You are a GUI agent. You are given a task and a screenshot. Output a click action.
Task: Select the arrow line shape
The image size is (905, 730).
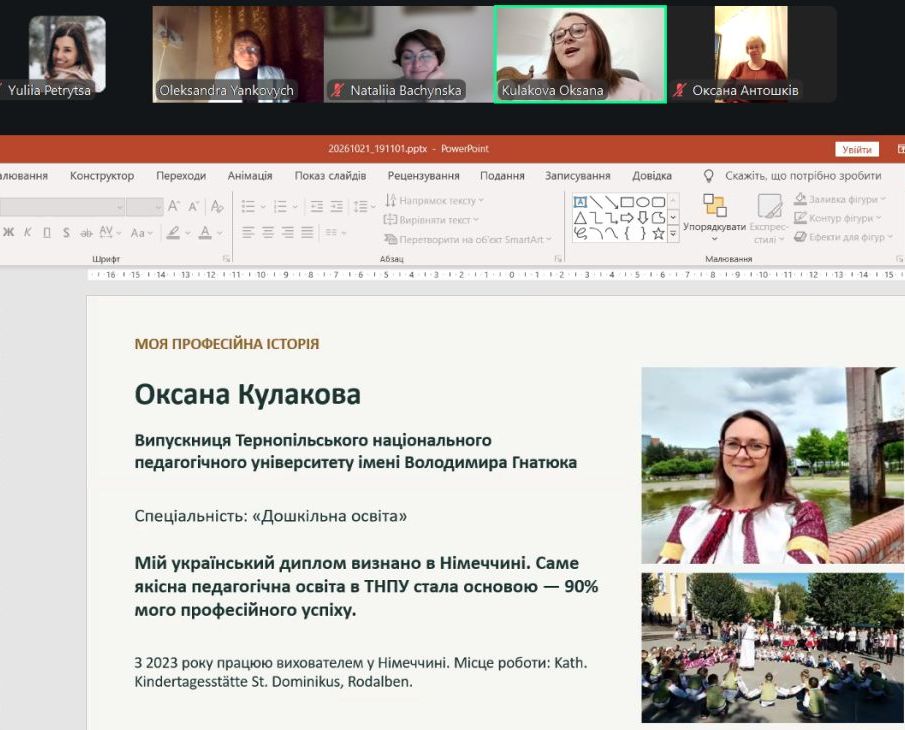pyautogui.click(x=611, y=202)
